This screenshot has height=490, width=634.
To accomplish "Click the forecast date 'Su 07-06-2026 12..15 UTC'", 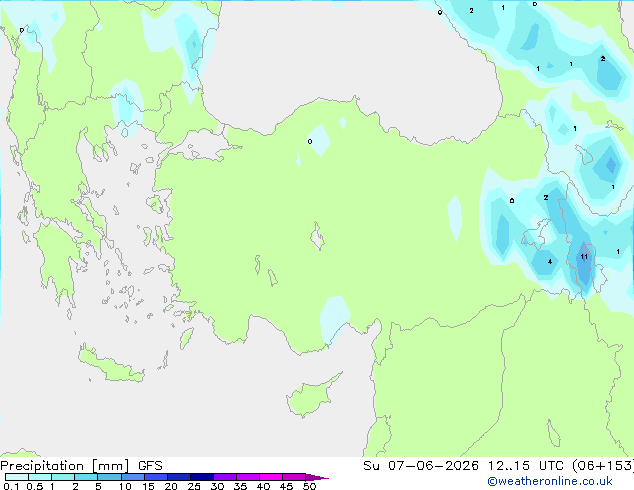I will (463, 465).
